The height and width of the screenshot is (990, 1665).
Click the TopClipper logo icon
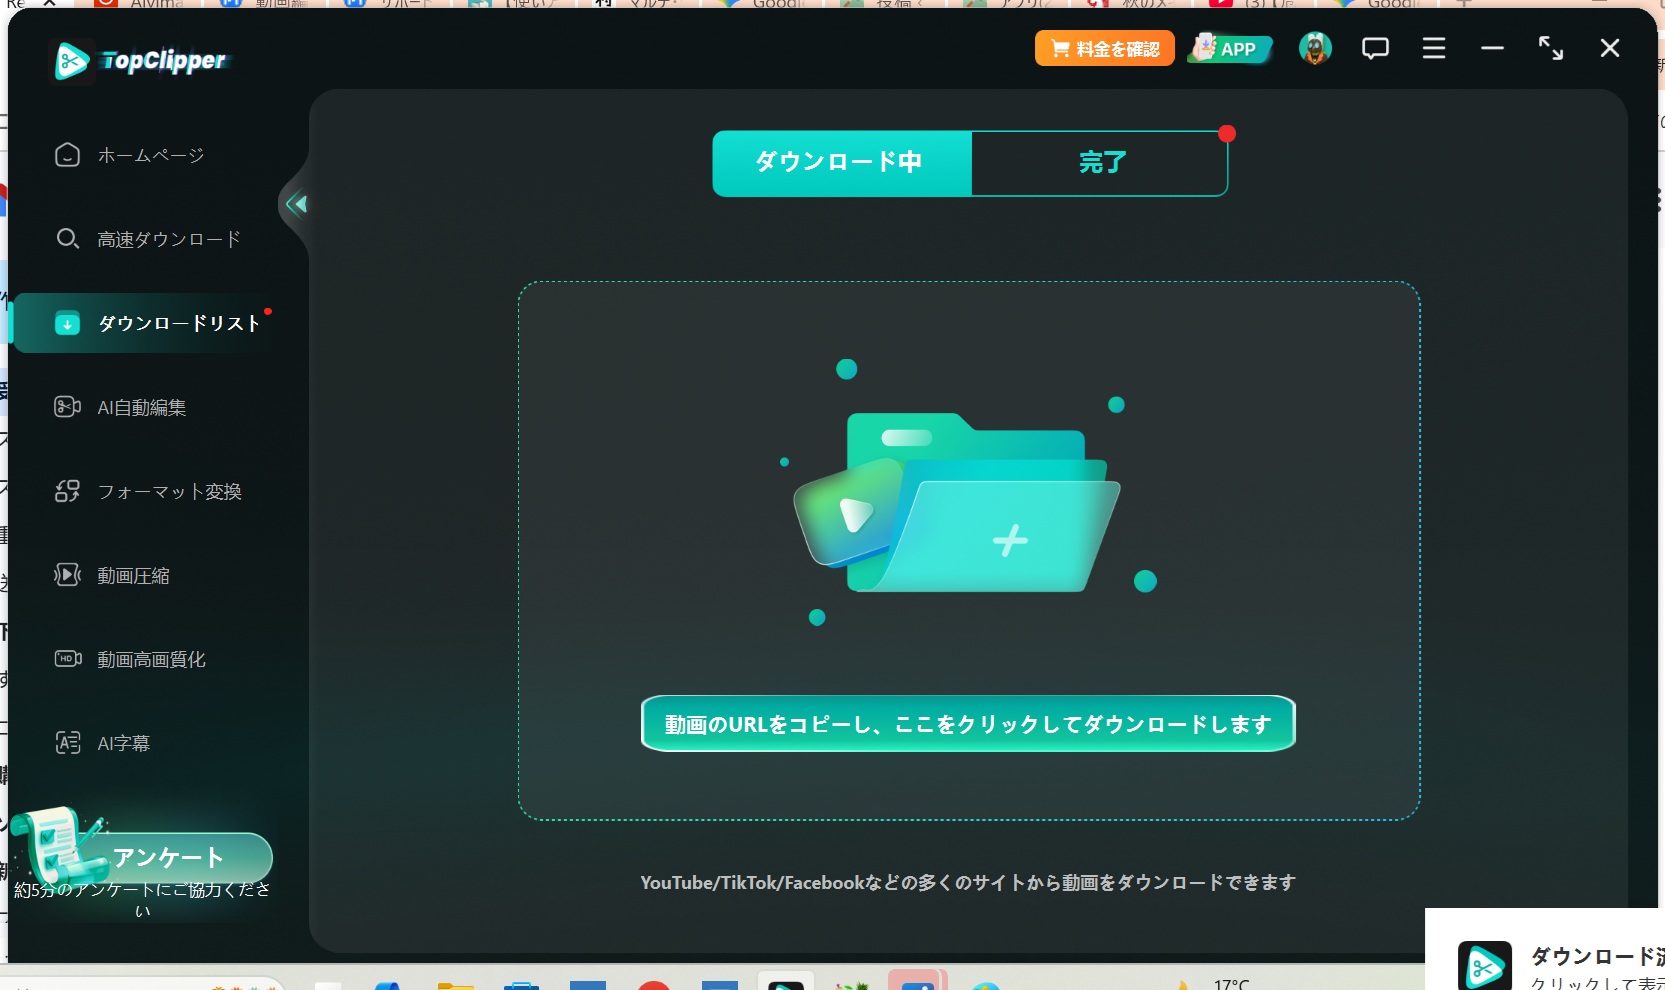[71, 61]
